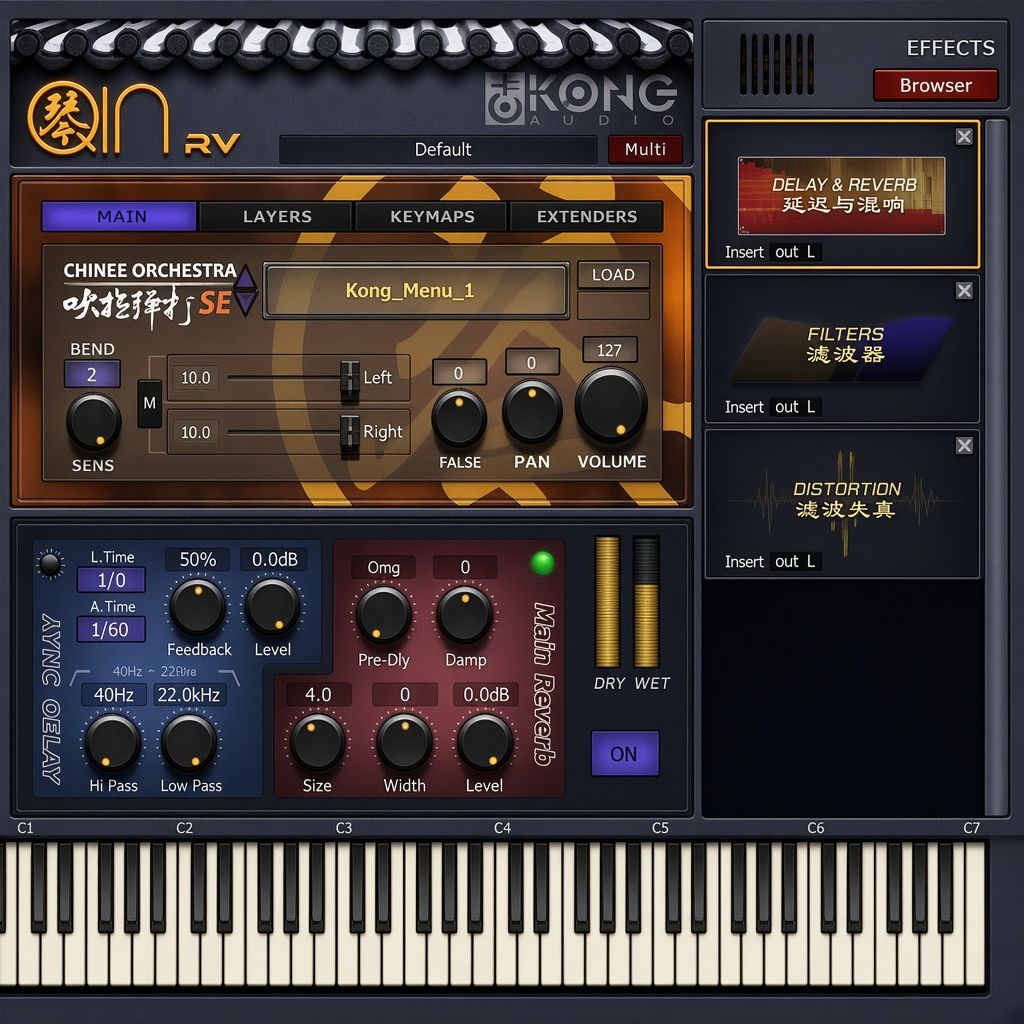Switch to the LAYERS tab
The width and height of the screenshot is (1024, 1024).
tap(276, 216)
